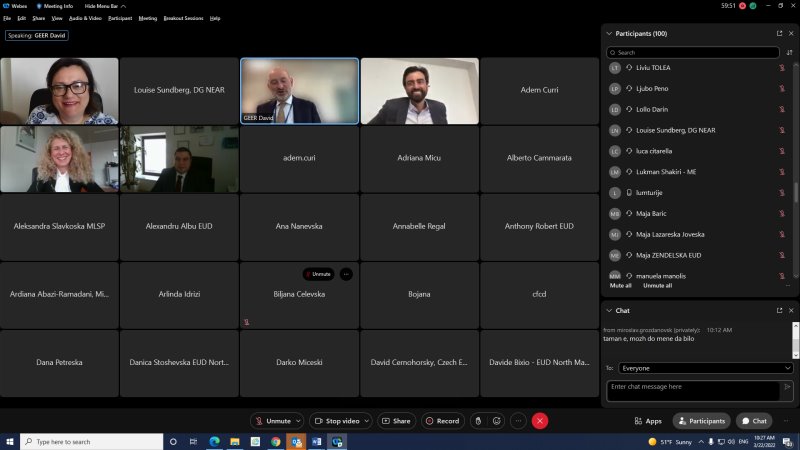Open the Meeting menu
Viewport: 800px width, 450px height.
[148, 18]
